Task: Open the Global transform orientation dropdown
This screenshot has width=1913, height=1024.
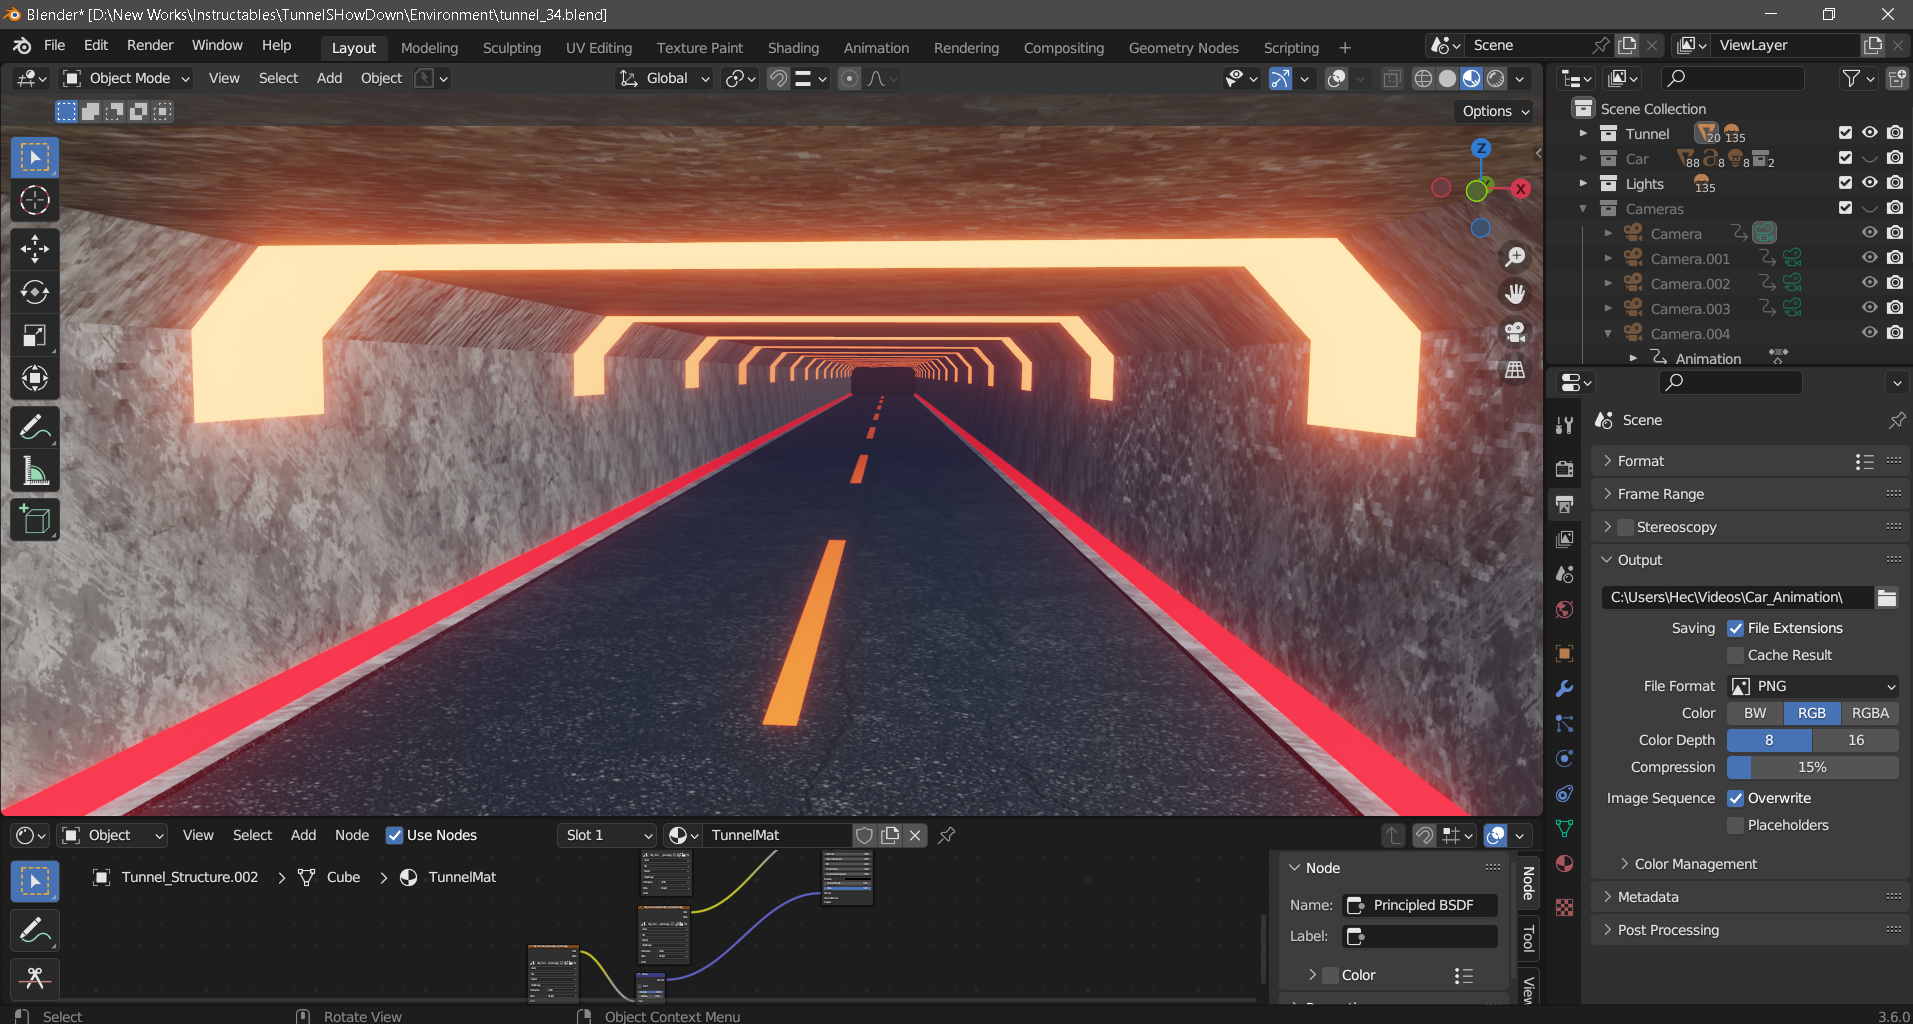Action: [664, 79]
